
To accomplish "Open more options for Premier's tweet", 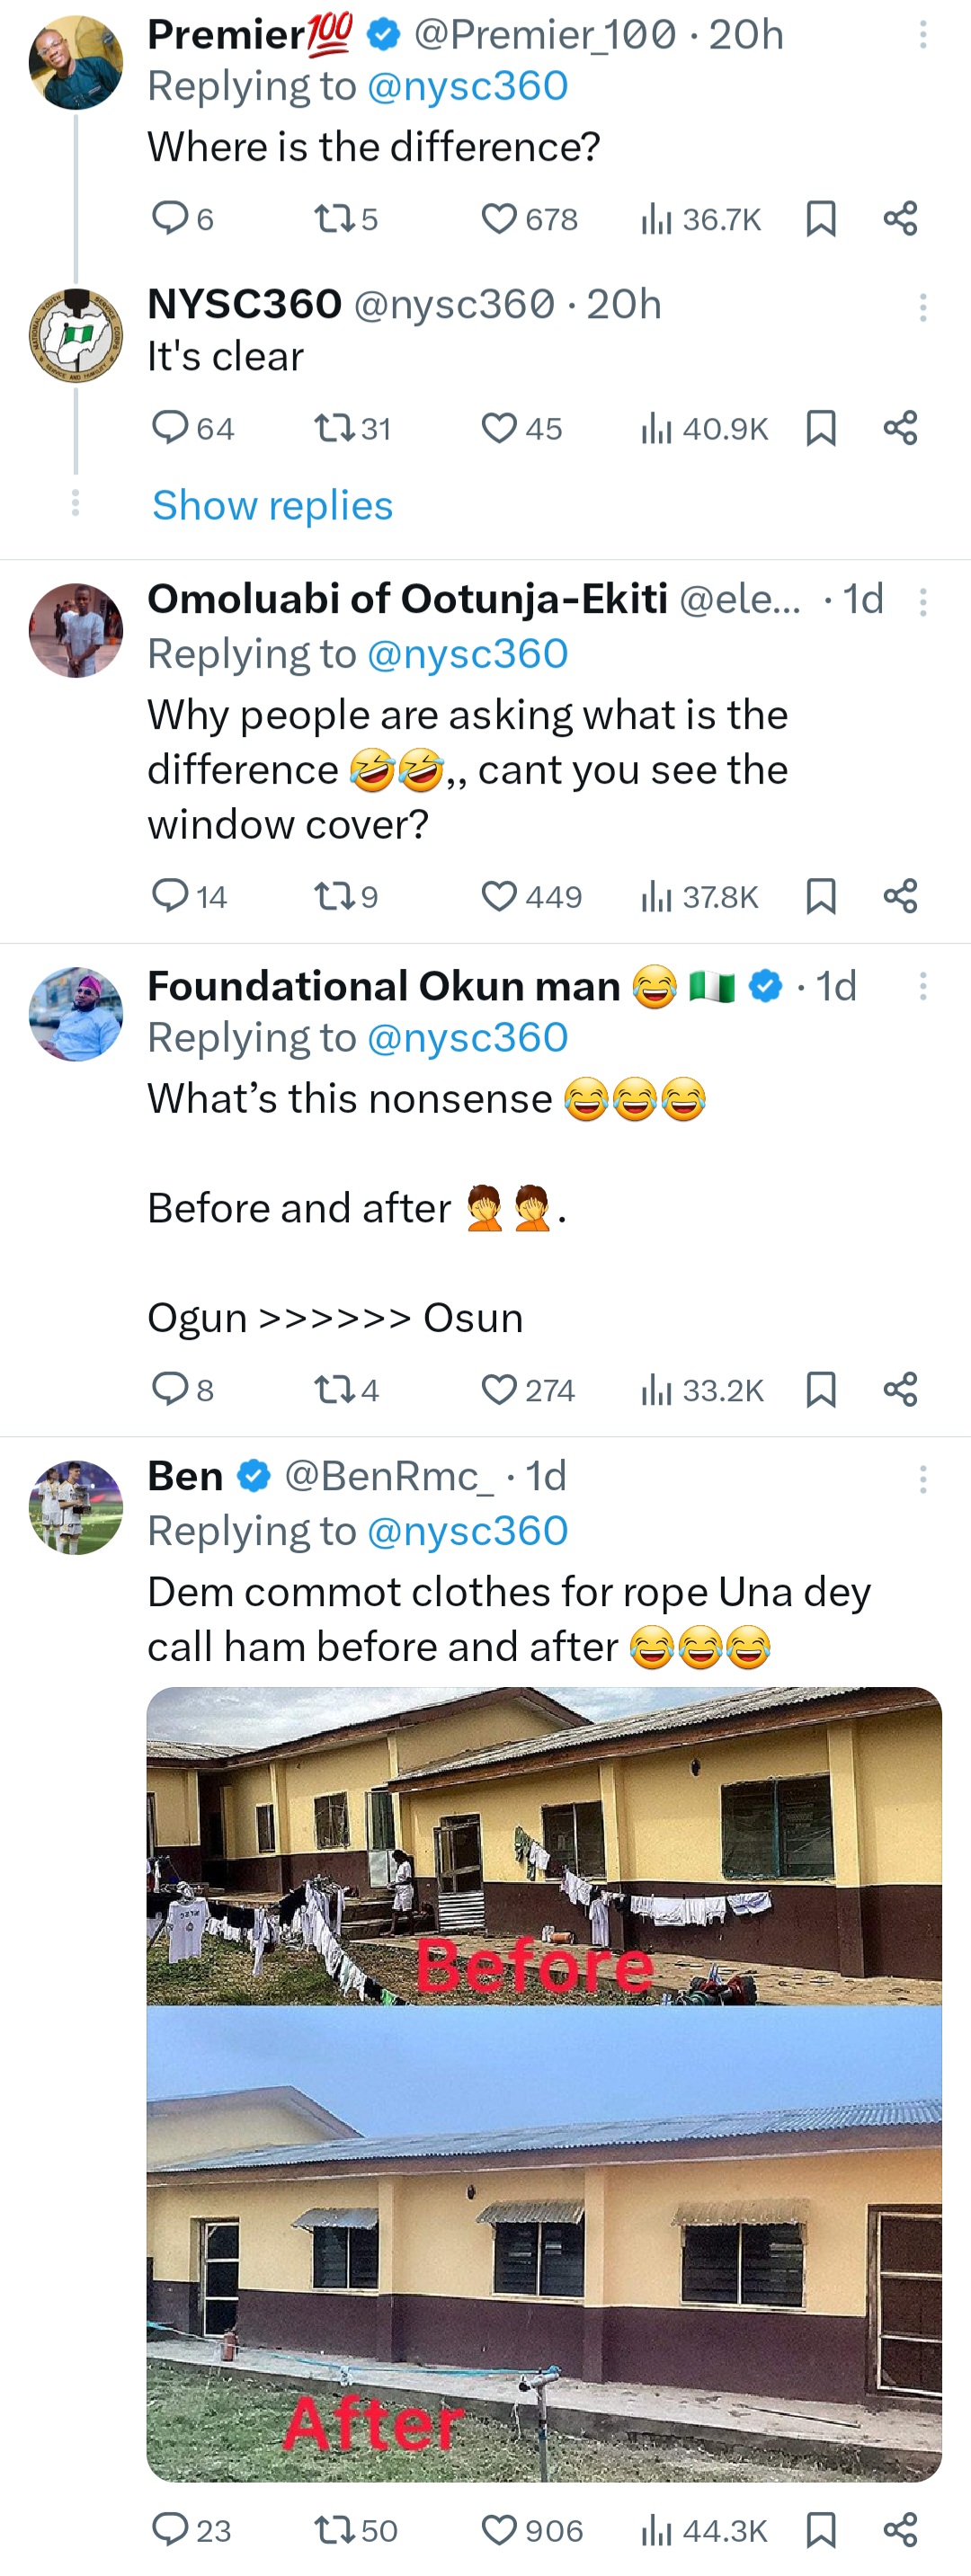I will 922,36.
